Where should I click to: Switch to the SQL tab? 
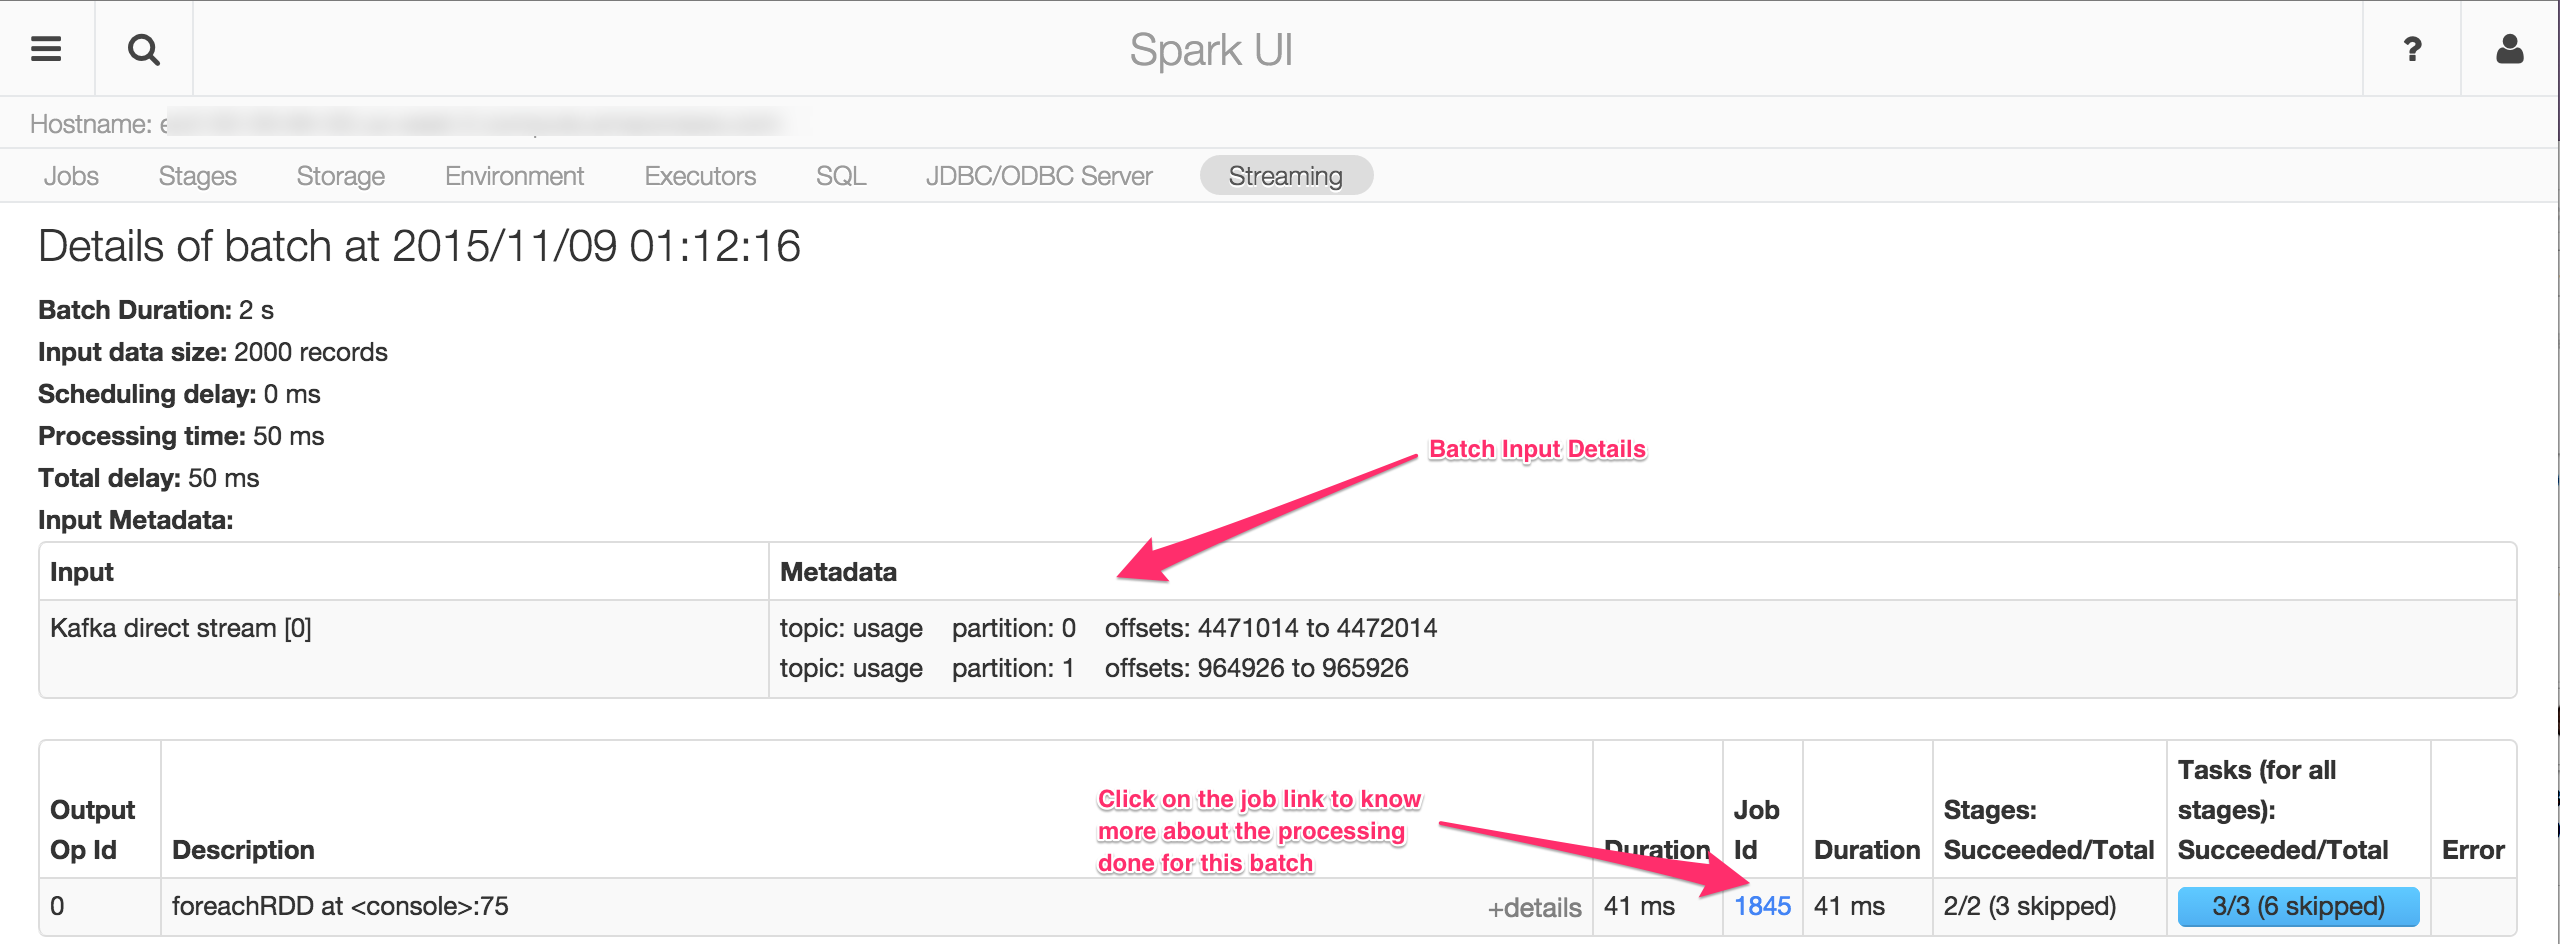[x=840, y=176]
